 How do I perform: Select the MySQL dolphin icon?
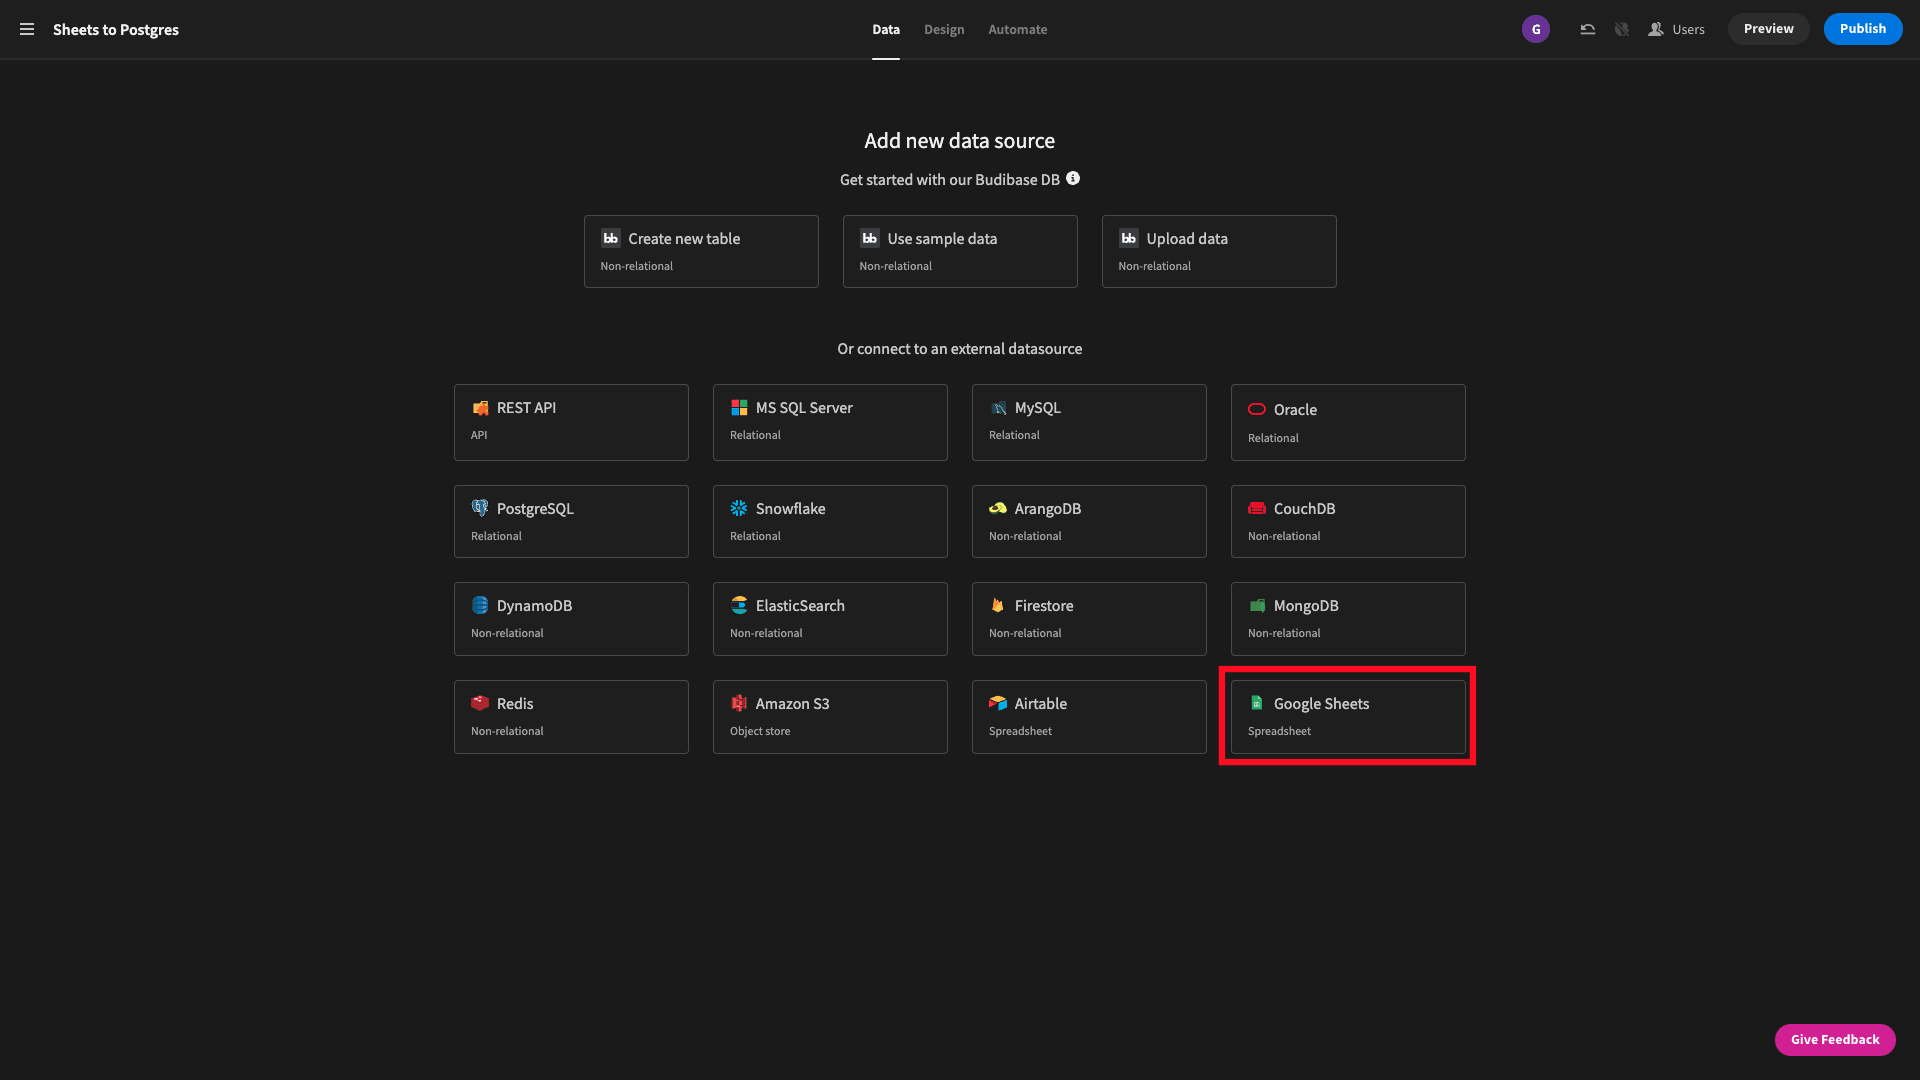pyautogui.click(x=998, y=408)
